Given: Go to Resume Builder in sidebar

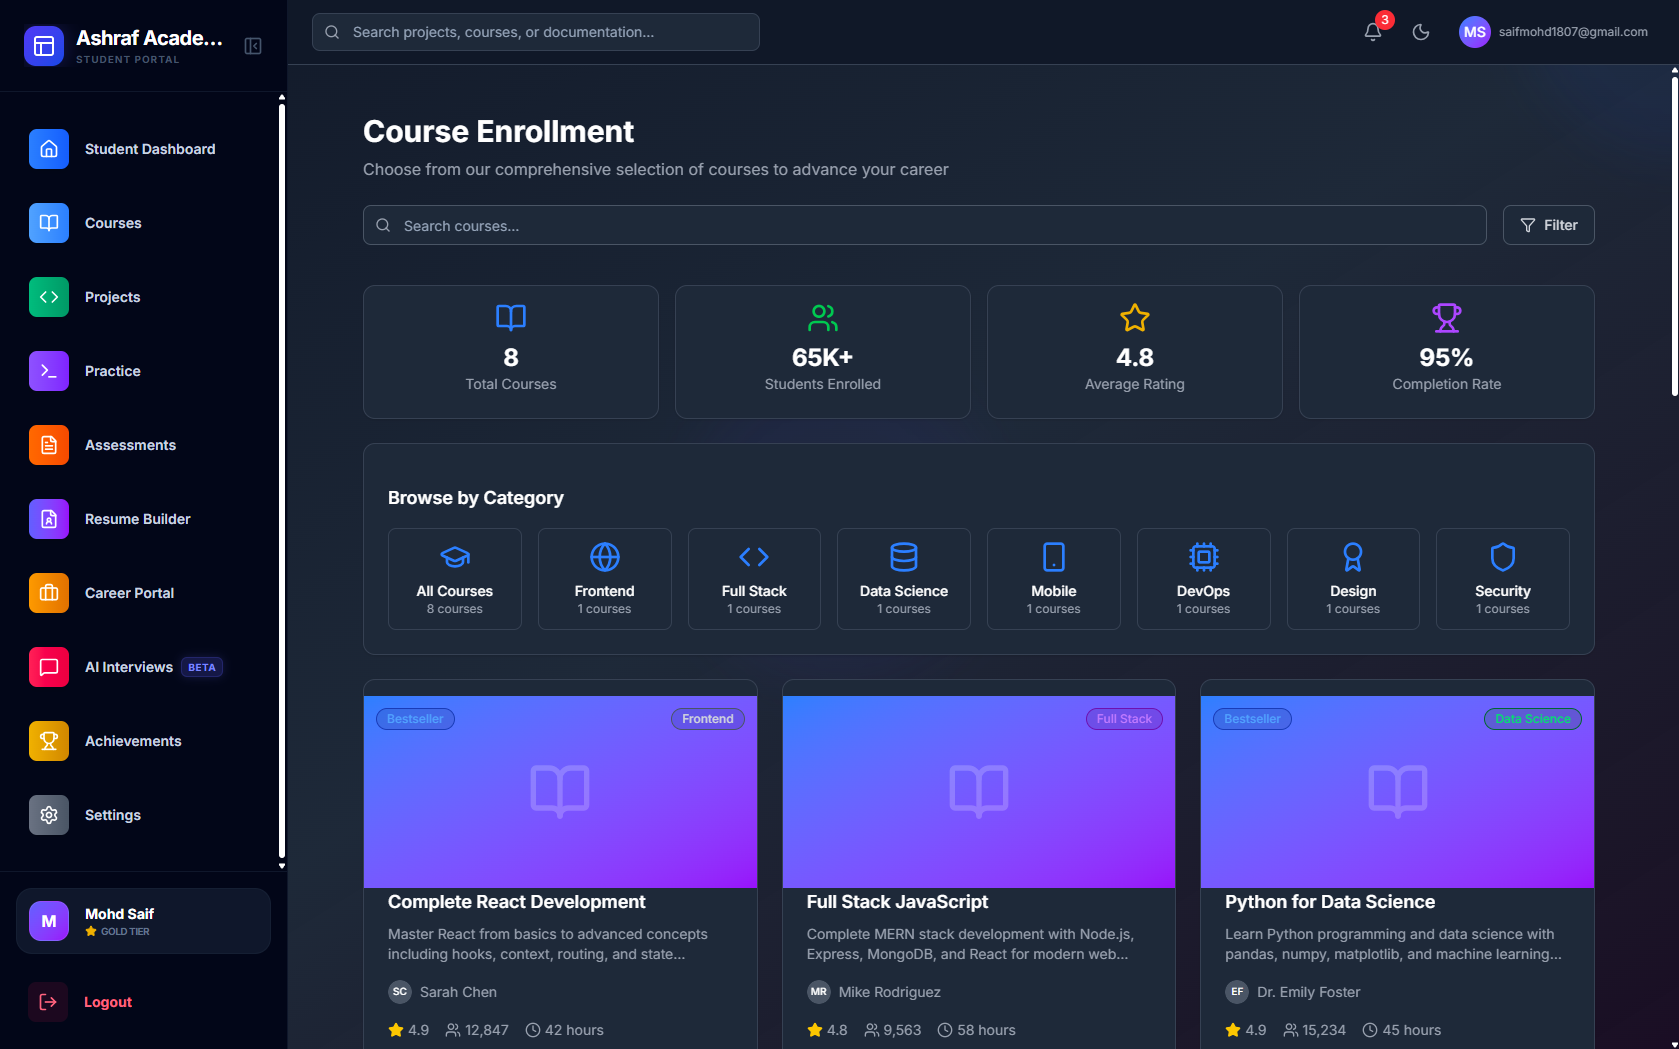Looking at the screenshot, I should coord(137,519).
